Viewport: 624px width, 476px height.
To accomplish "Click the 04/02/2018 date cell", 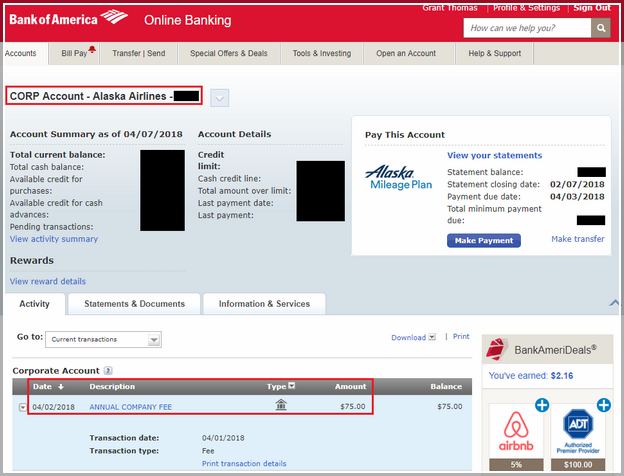I will pyautogui.click(x=53, y=407).
